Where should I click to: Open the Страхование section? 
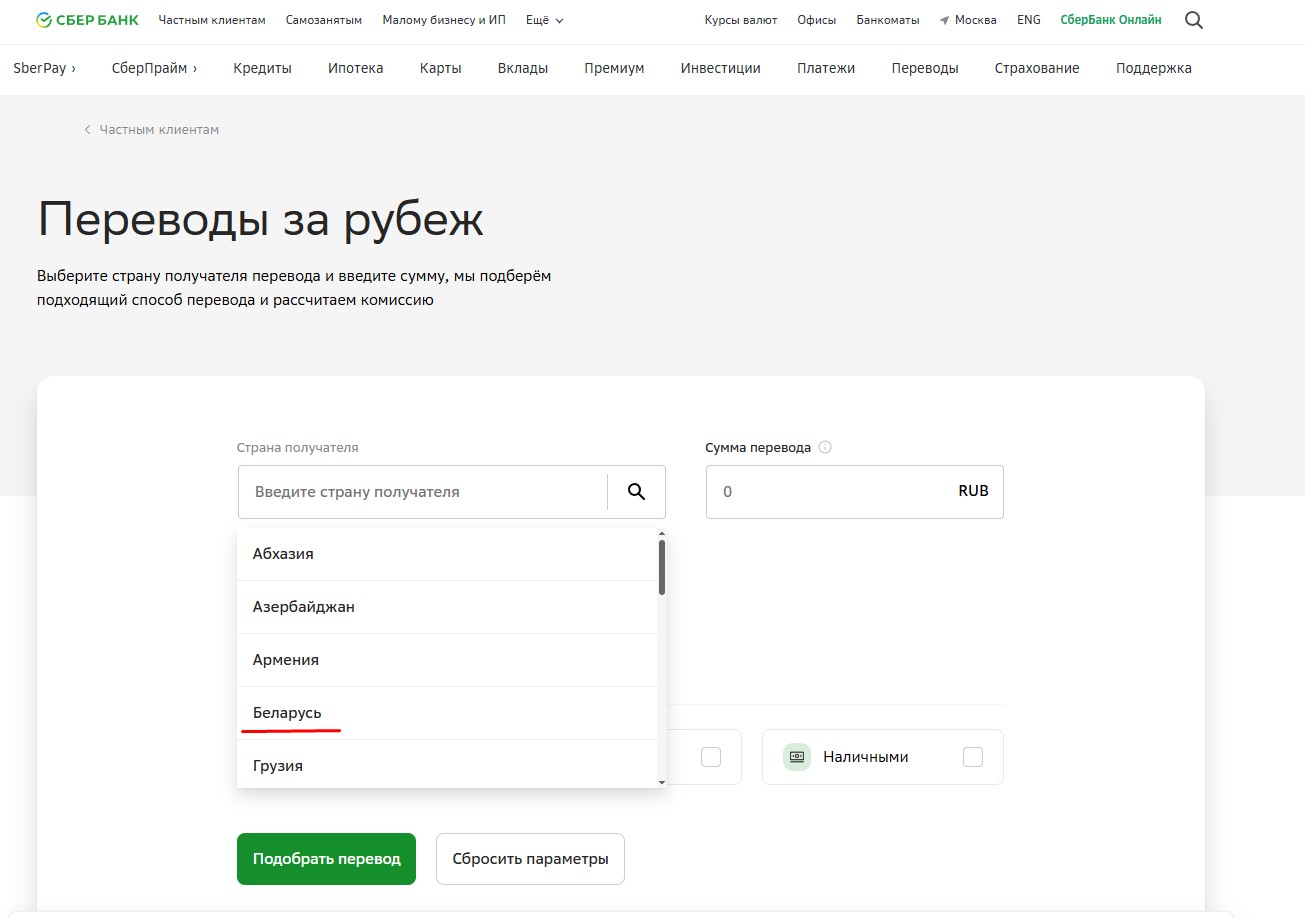[1037, 68]
